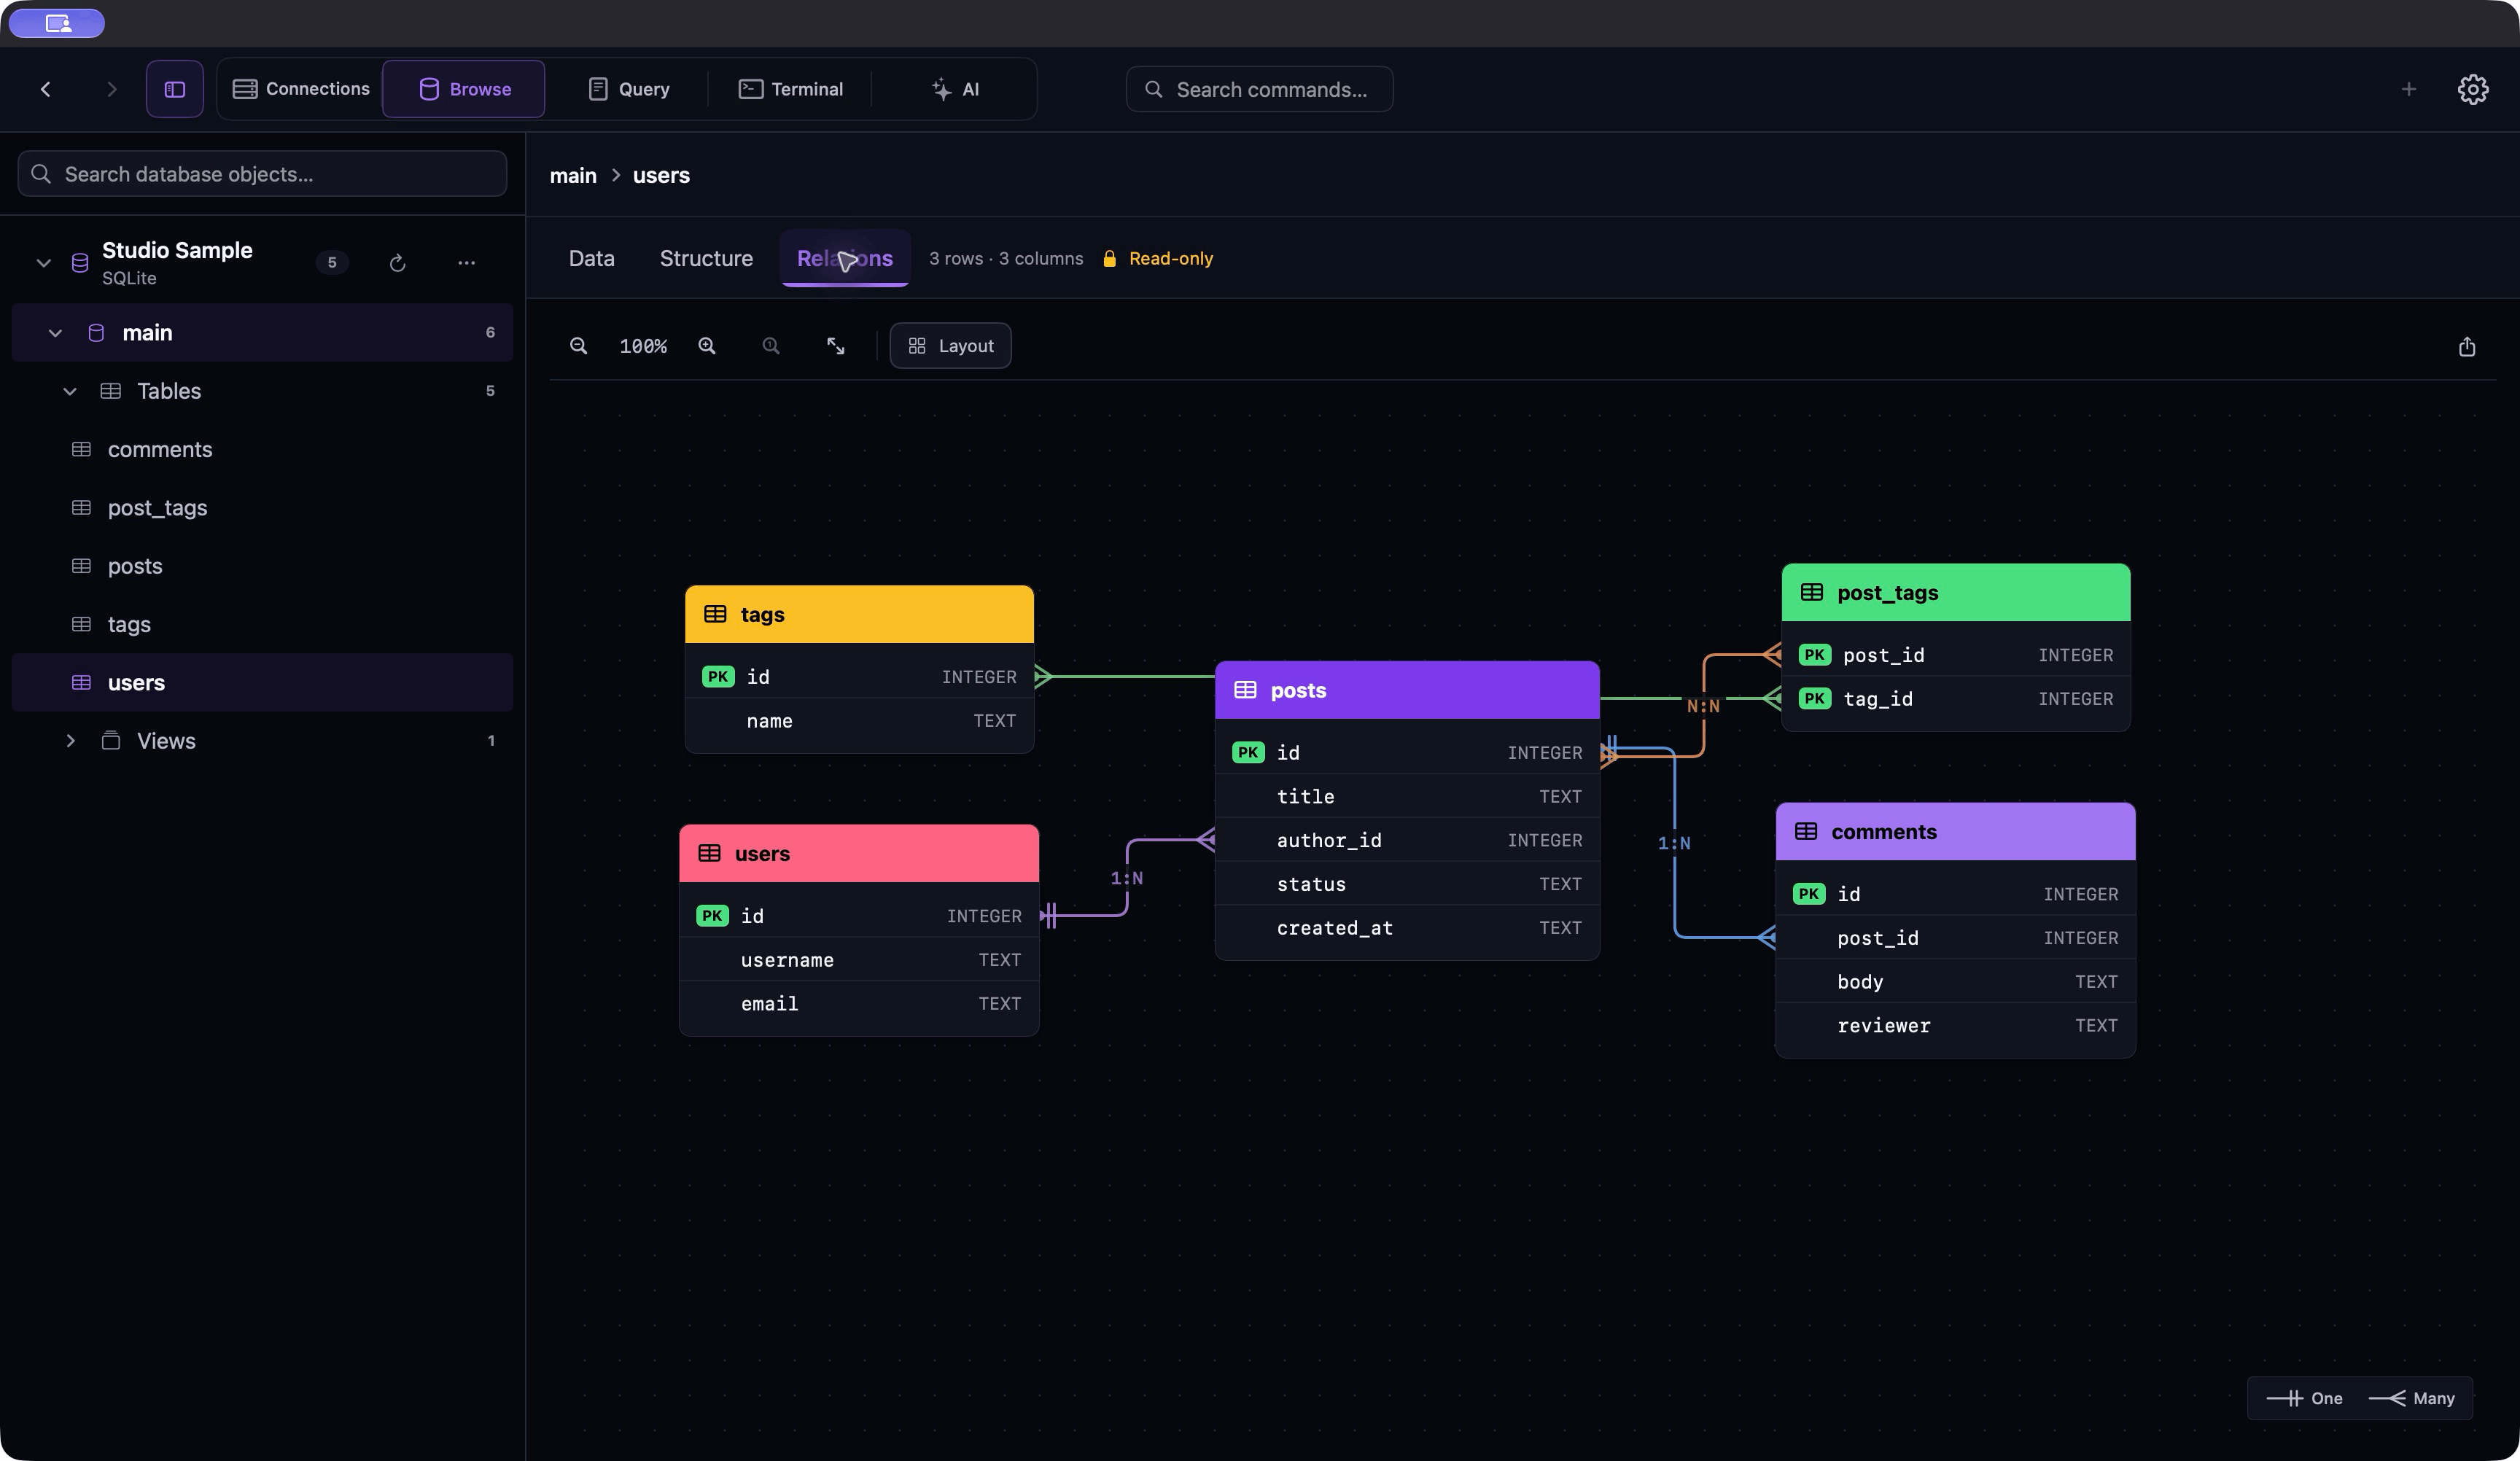2520x1461 pixels.
Task: Click the post_tags table header in diagram
Action: 1956,592
